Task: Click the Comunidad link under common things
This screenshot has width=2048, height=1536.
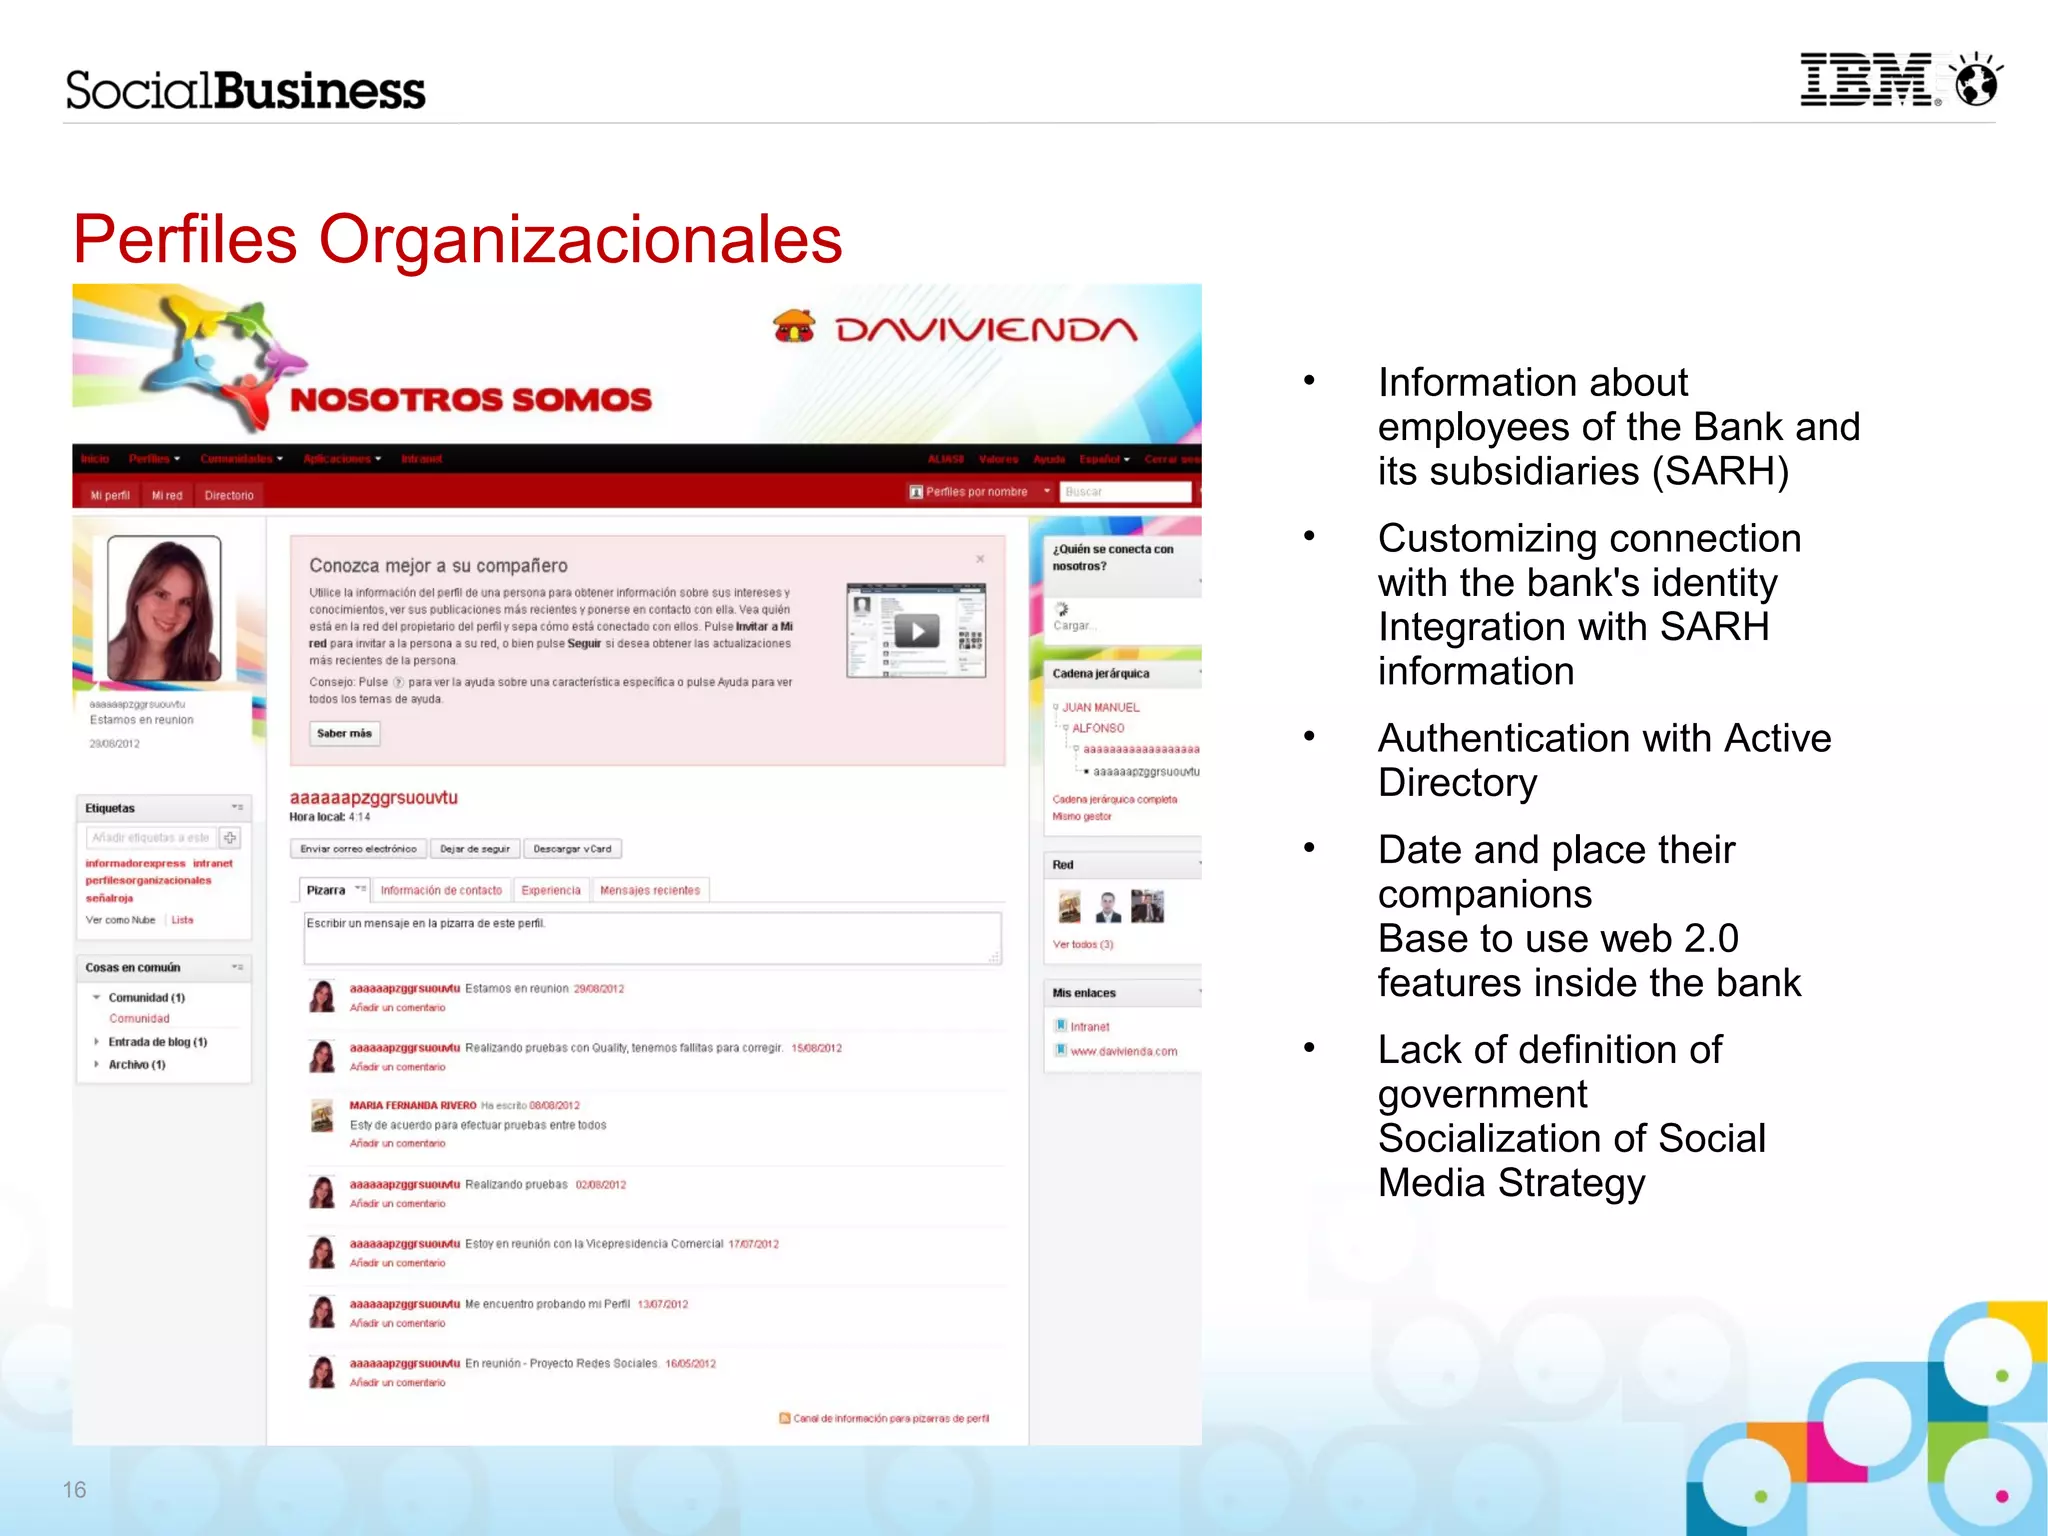Action: 139,1019
